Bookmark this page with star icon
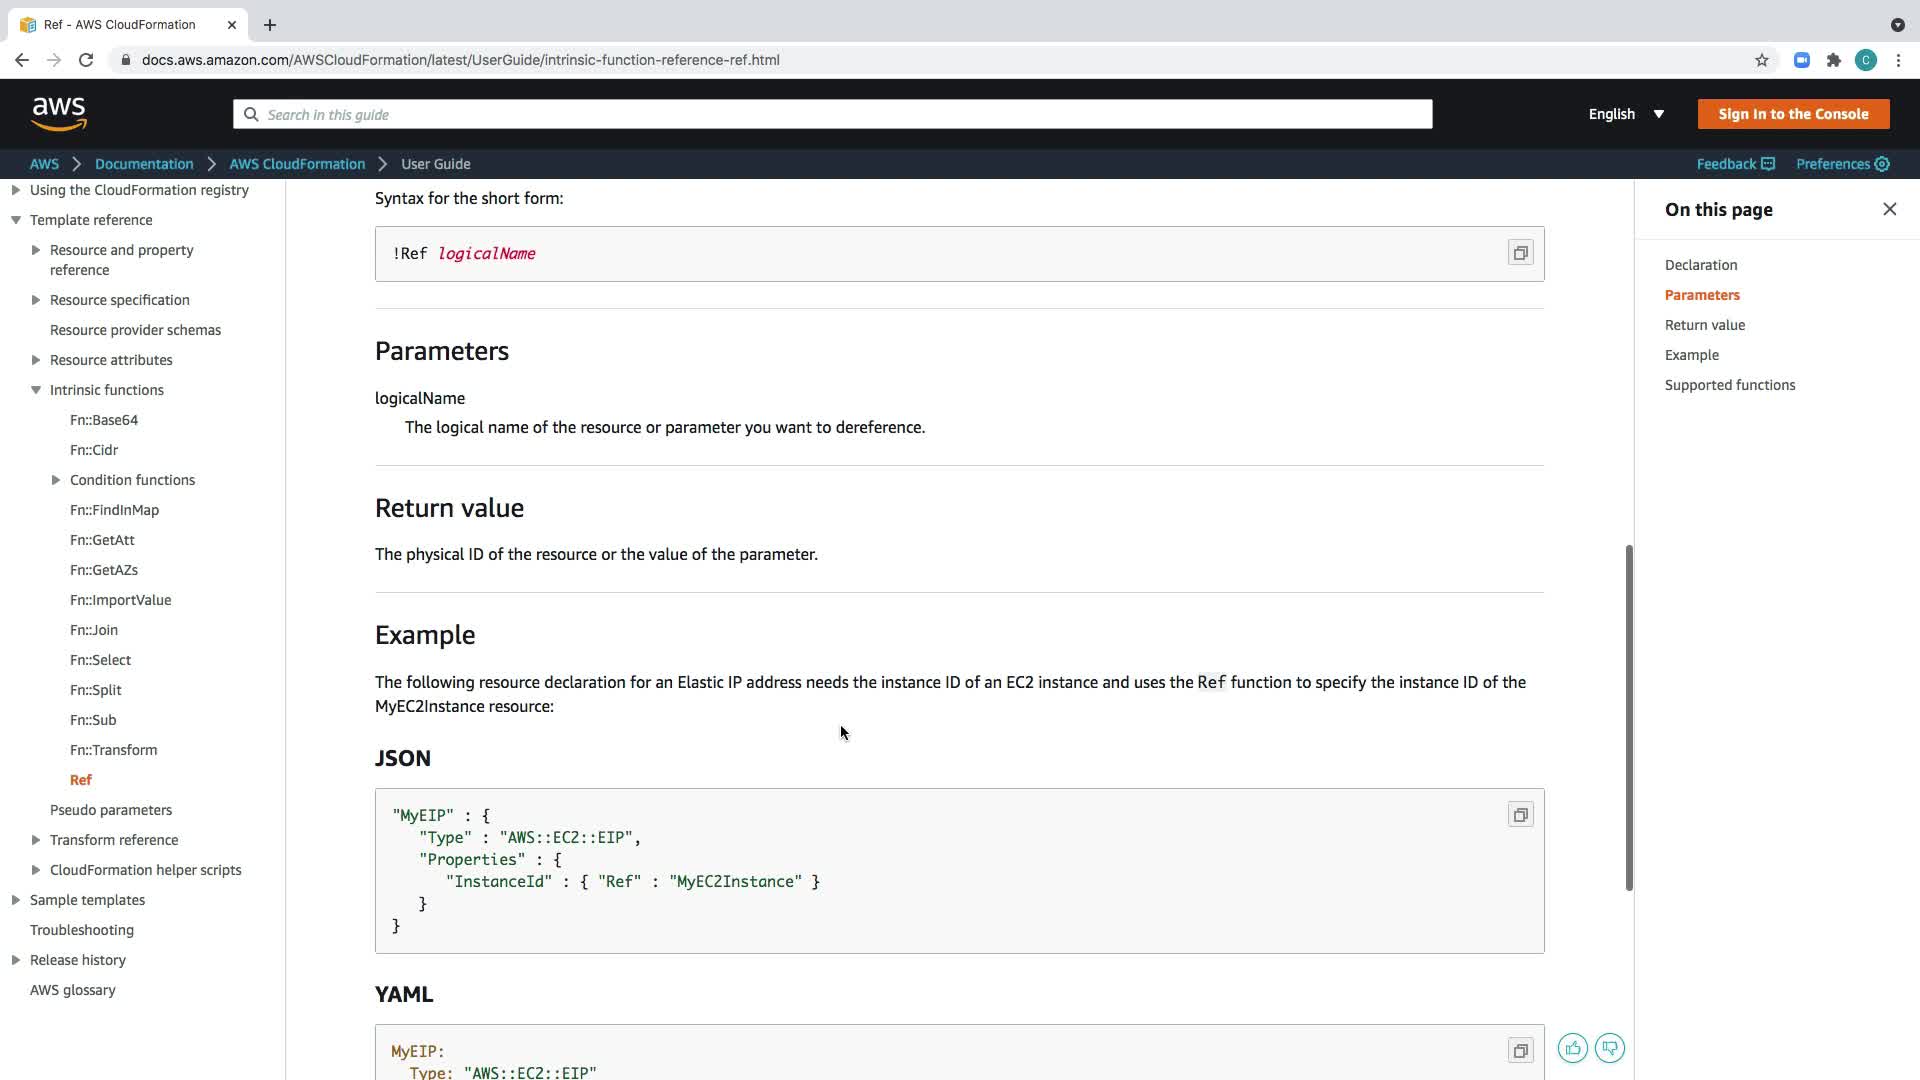Image resolution: width=1920 pixels, height=1080 pixels. click(x=1762, y=60)
